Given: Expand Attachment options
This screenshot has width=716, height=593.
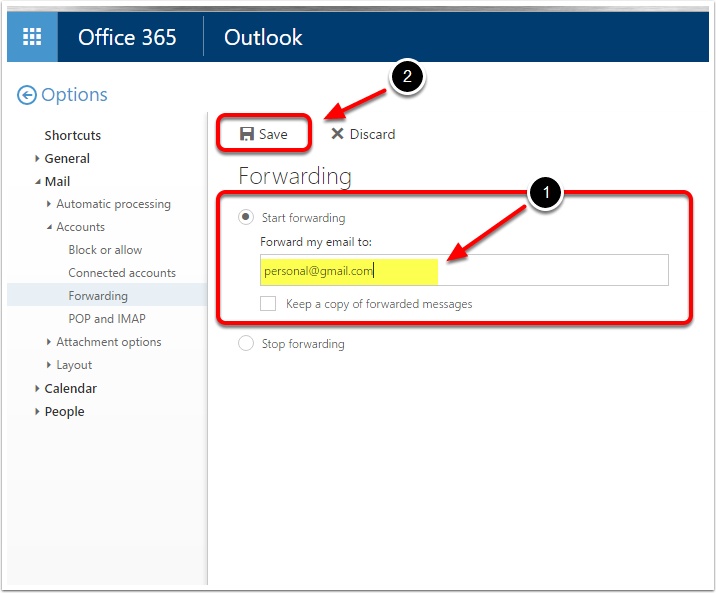Looking at the screenshot, I should [x=49, y=342].
